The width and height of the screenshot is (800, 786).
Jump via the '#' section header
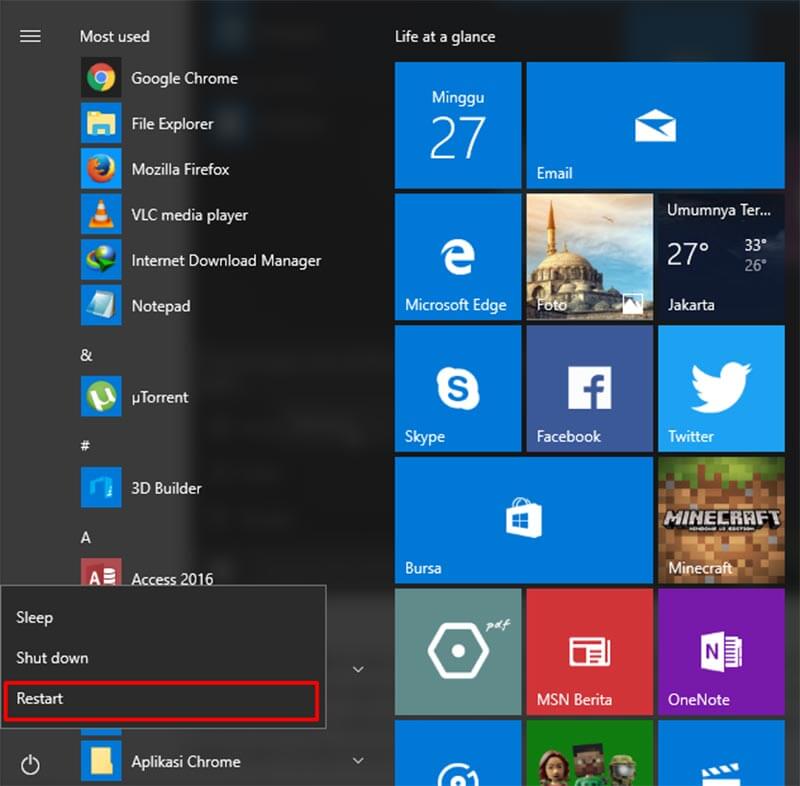tap(85, 445)
